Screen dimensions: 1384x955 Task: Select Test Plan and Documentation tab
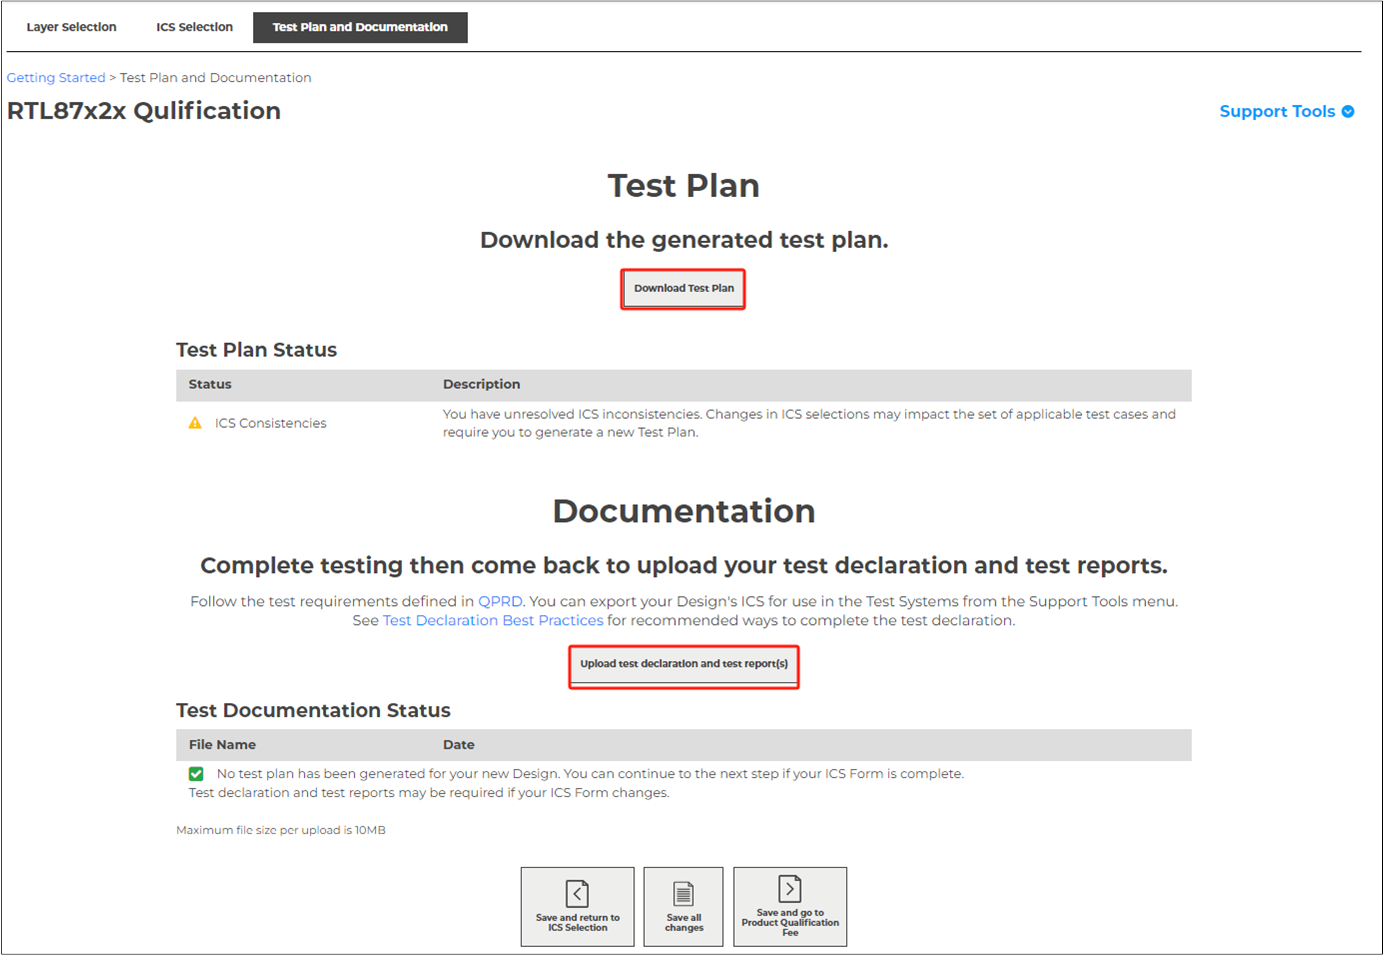(x=360, y=27)
